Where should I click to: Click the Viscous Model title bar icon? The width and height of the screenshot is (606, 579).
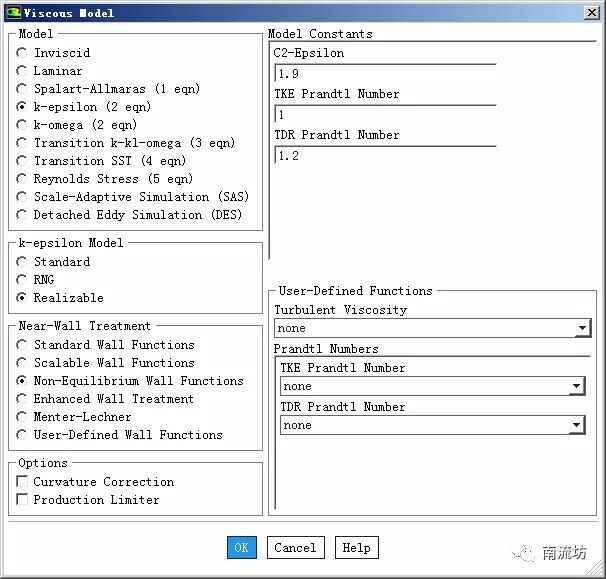(12, 13)
